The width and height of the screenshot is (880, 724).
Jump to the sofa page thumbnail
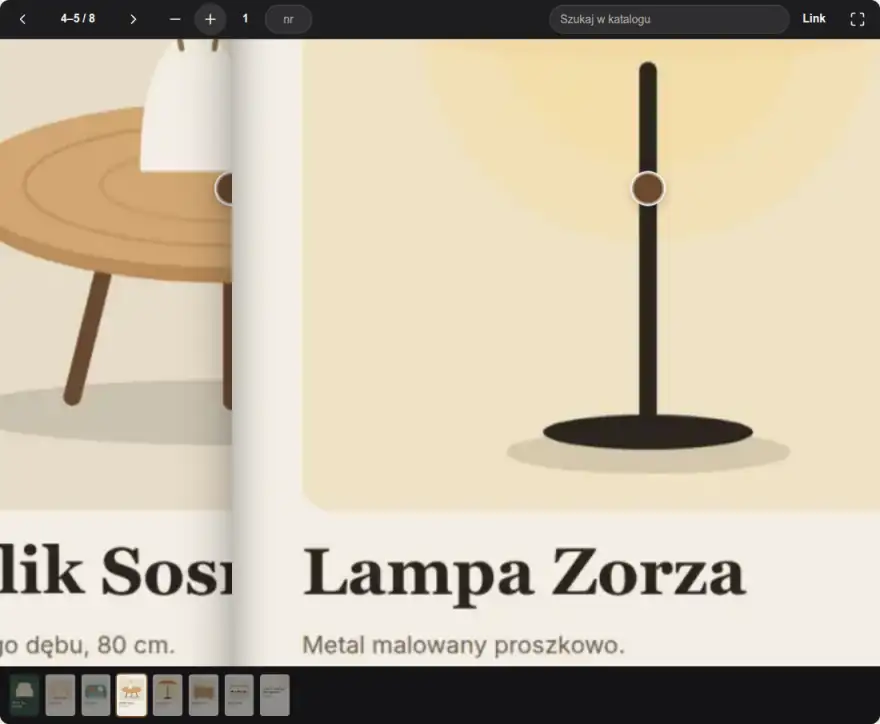96,695
